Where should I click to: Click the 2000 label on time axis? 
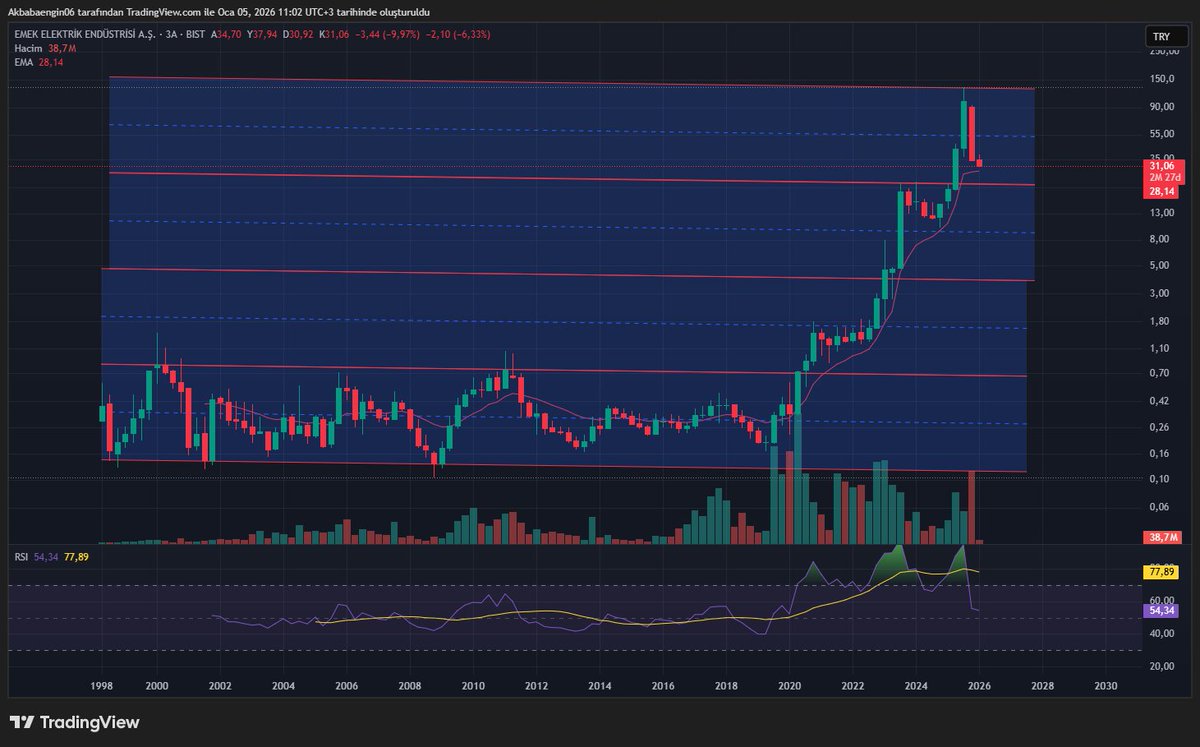(156, 687)
